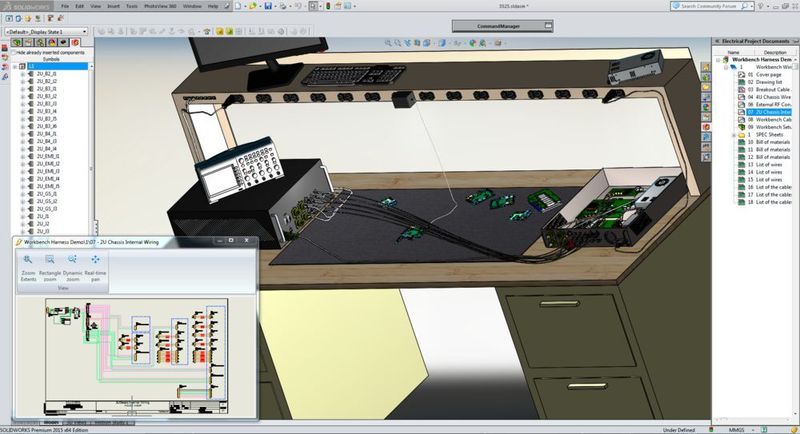Click the floating CommandManager bar
Screen dimensions: 800x434
pos(503,26)
